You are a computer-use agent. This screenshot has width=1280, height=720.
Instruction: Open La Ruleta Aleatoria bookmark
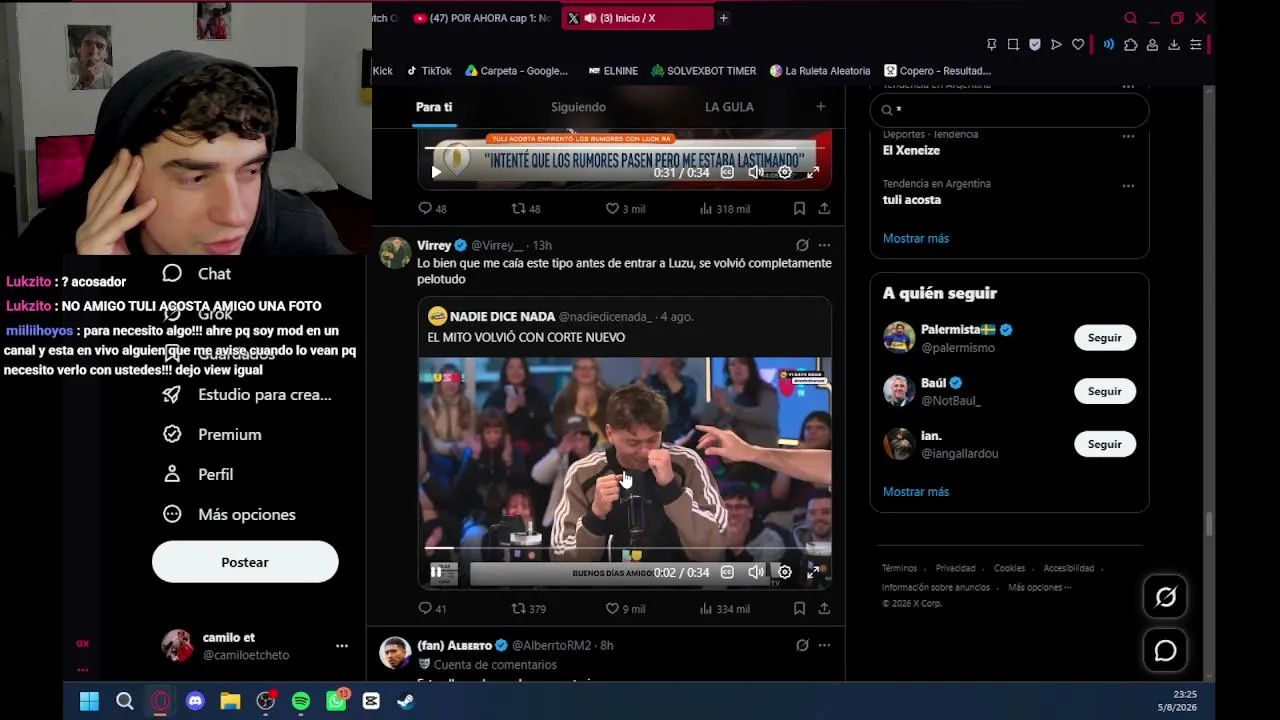(x=820, y=71)
